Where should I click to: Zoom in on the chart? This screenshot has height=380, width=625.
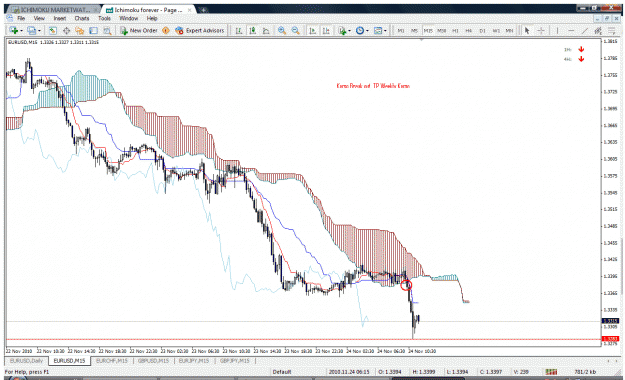tap(282, 30)
